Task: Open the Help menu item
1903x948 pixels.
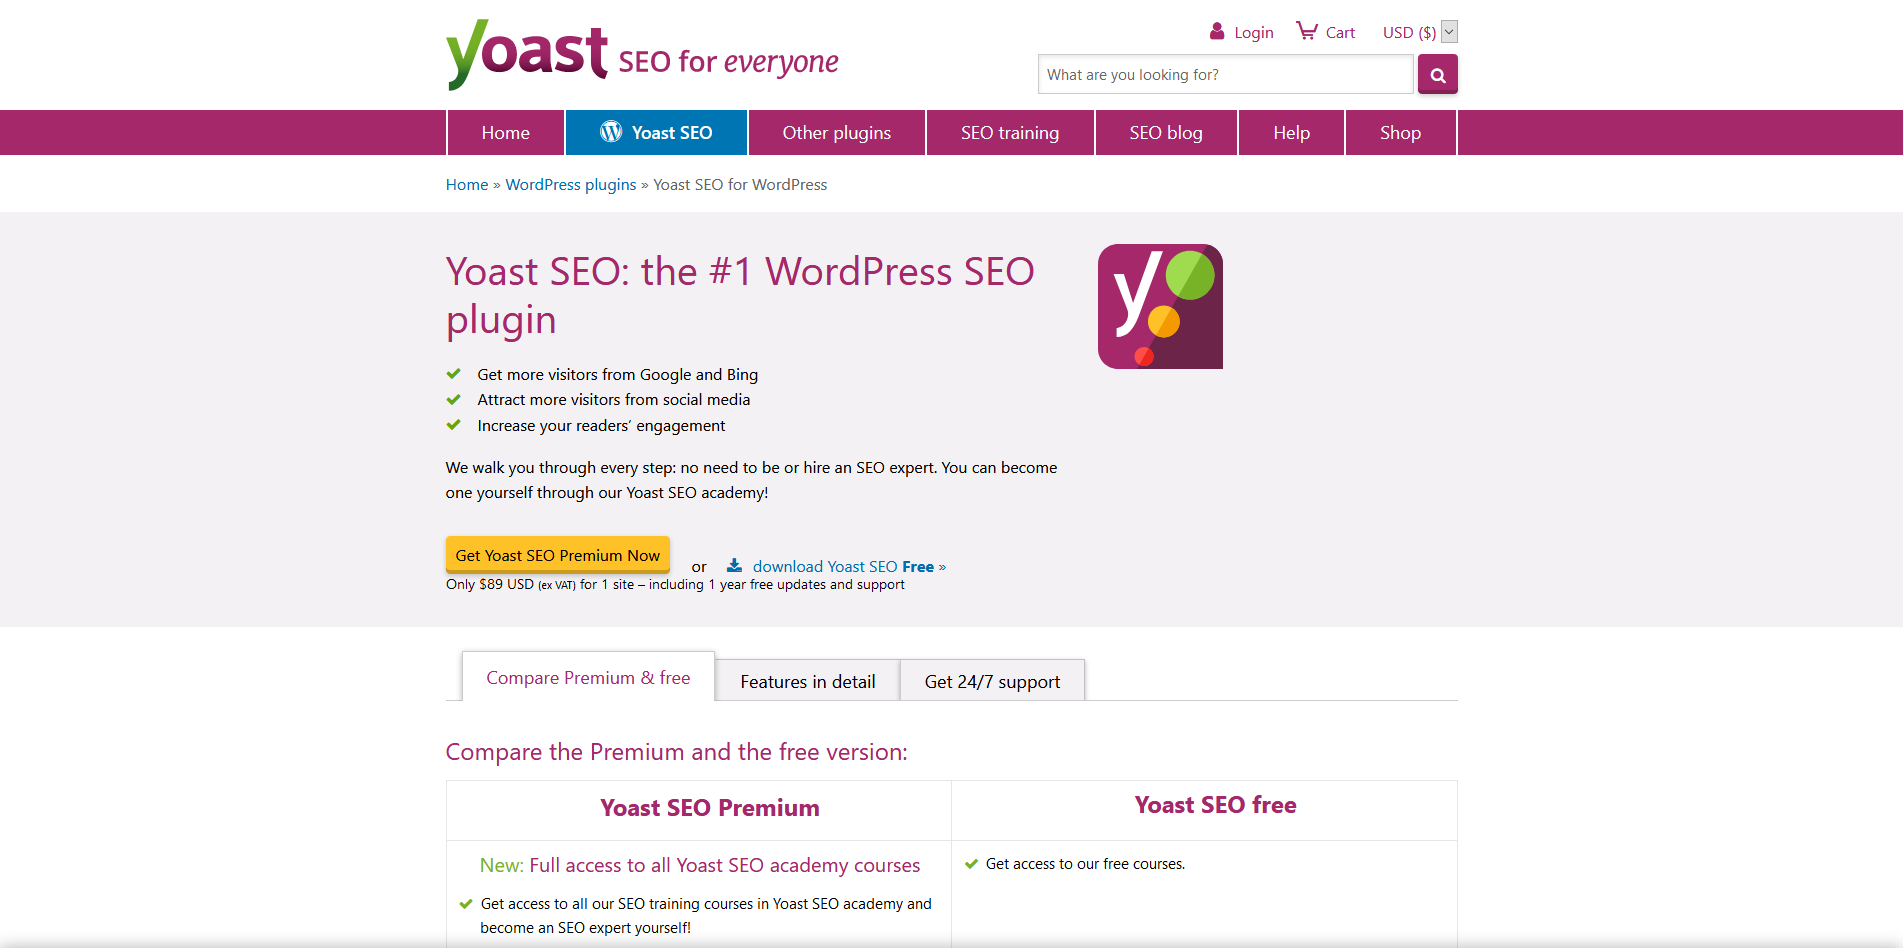Action: click(x=1291, y=133)
